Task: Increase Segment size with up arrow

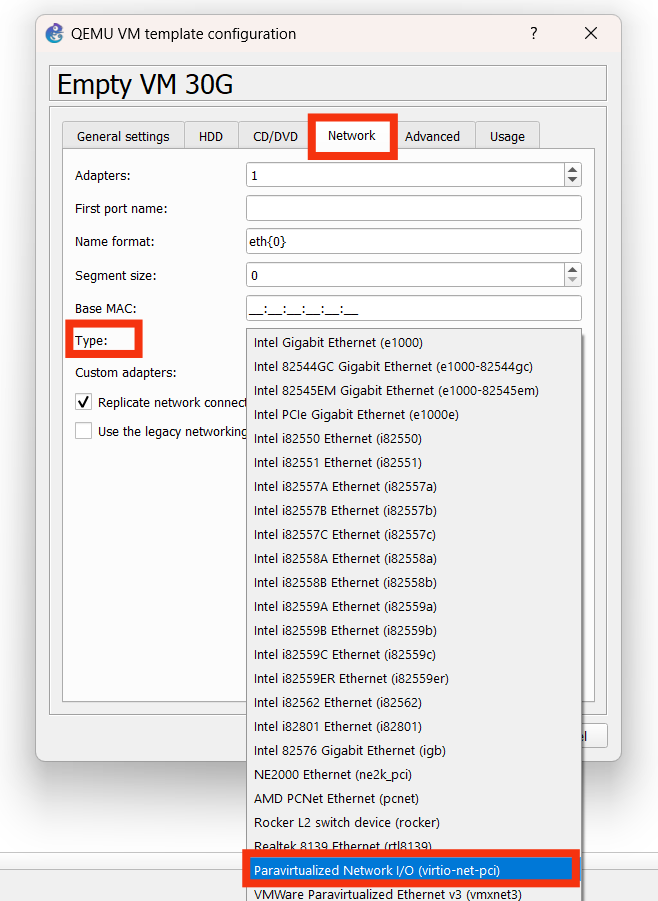Action: 572,269
